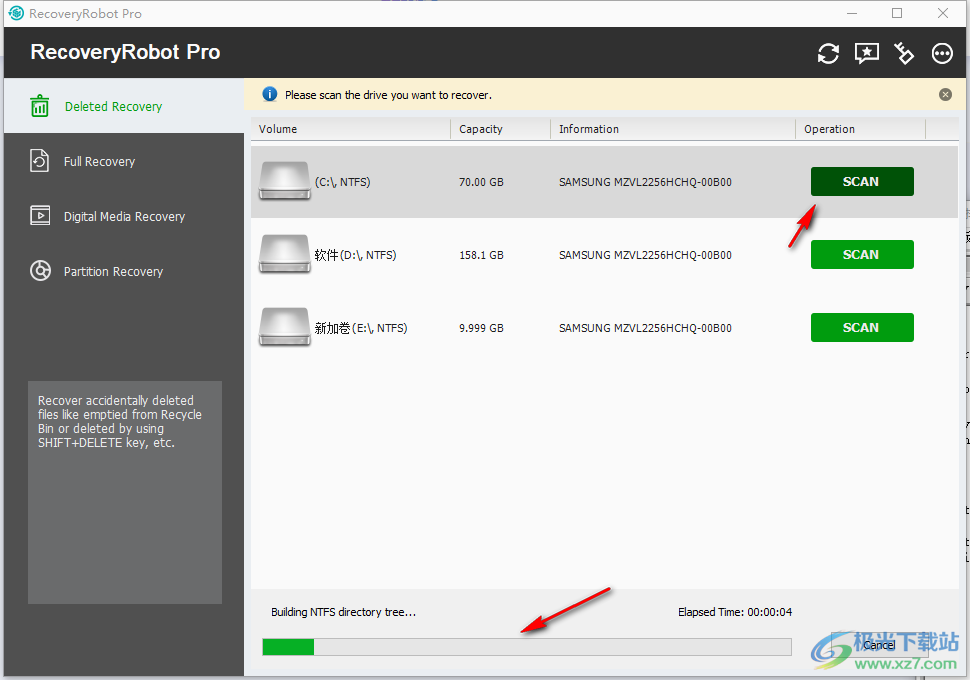This screenshot has height=680, width=970.
Task: Close the RecoveryRobot Pro window
Action: point(943,13)
